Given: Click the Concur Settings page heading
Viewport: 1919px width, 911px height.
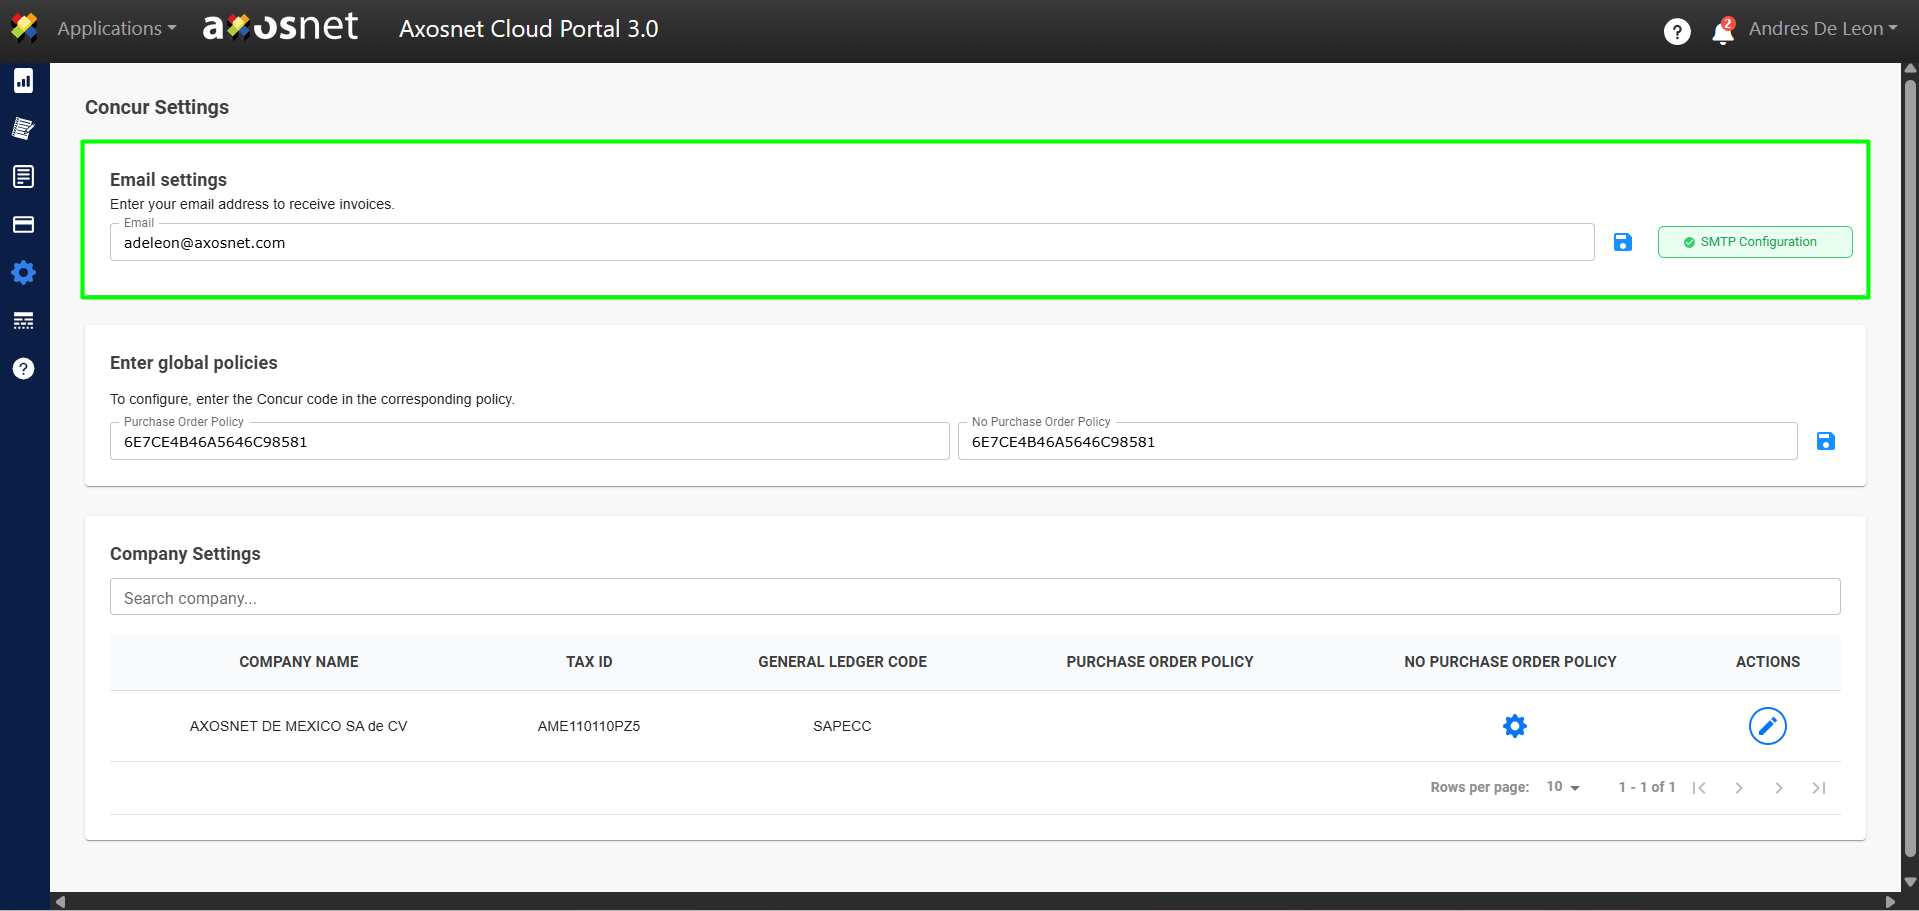Looking at the screenshot, I should 157,107.
